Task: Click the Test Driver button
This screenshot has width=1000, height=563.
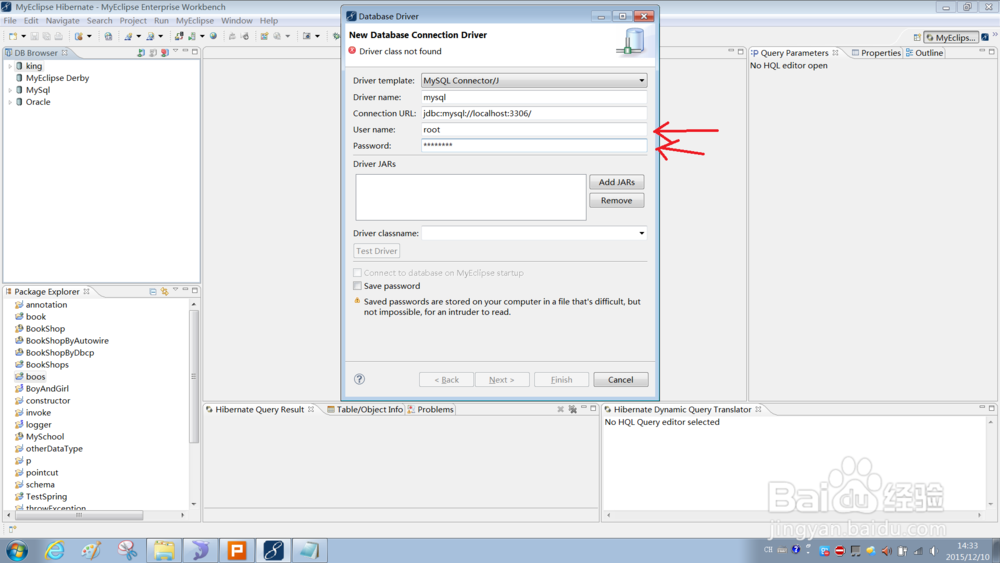Action: tap(377, 251)
